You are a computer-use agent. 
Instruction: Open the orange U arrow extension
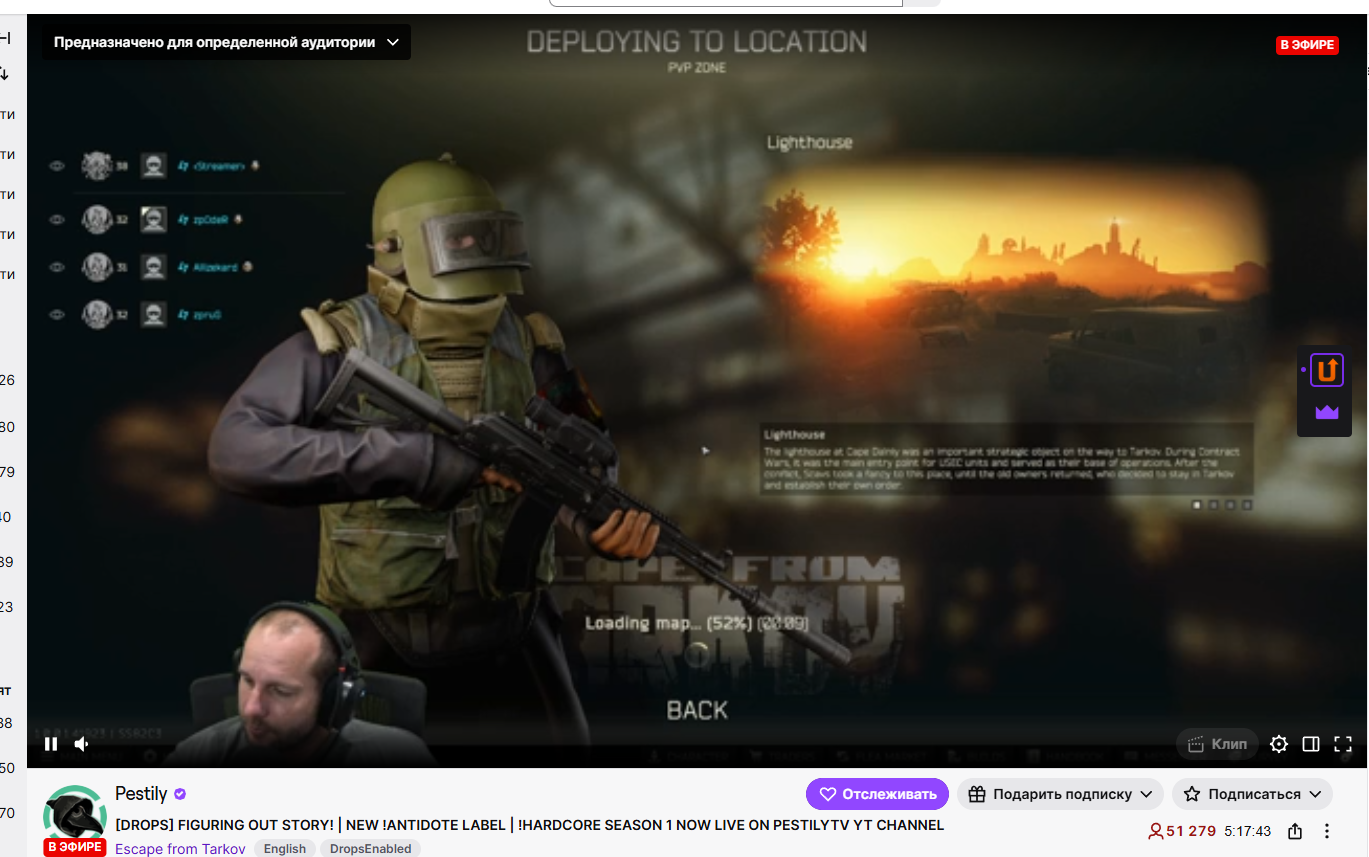(1327, 370)
